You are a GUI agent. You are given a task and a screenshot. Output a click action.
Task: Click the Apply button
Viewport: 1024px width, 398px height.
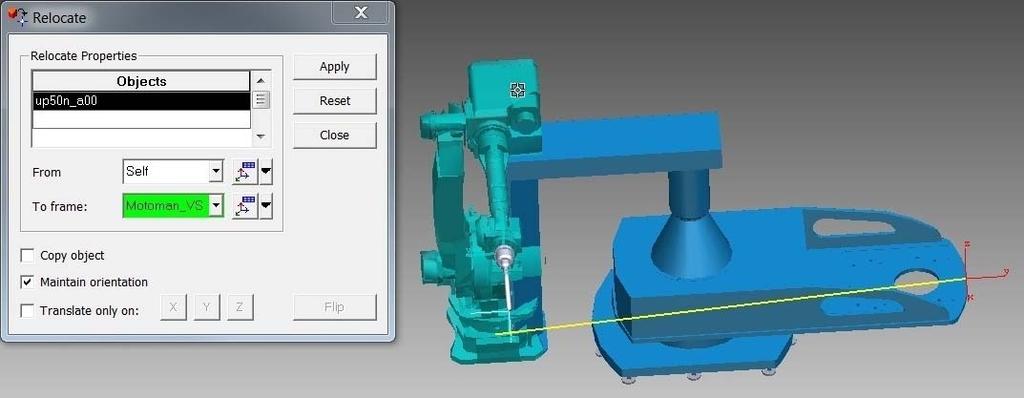pos(334,67)
